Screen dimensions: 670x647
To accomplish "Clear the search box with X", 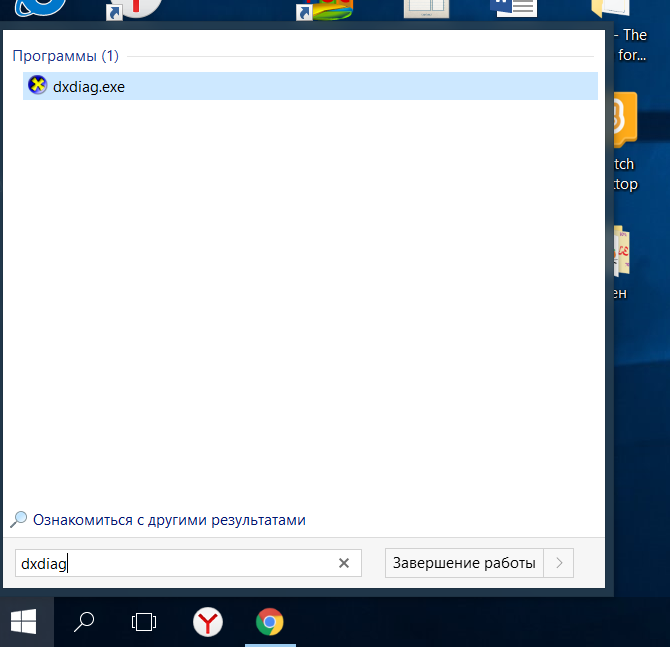I will pos(344,563).
